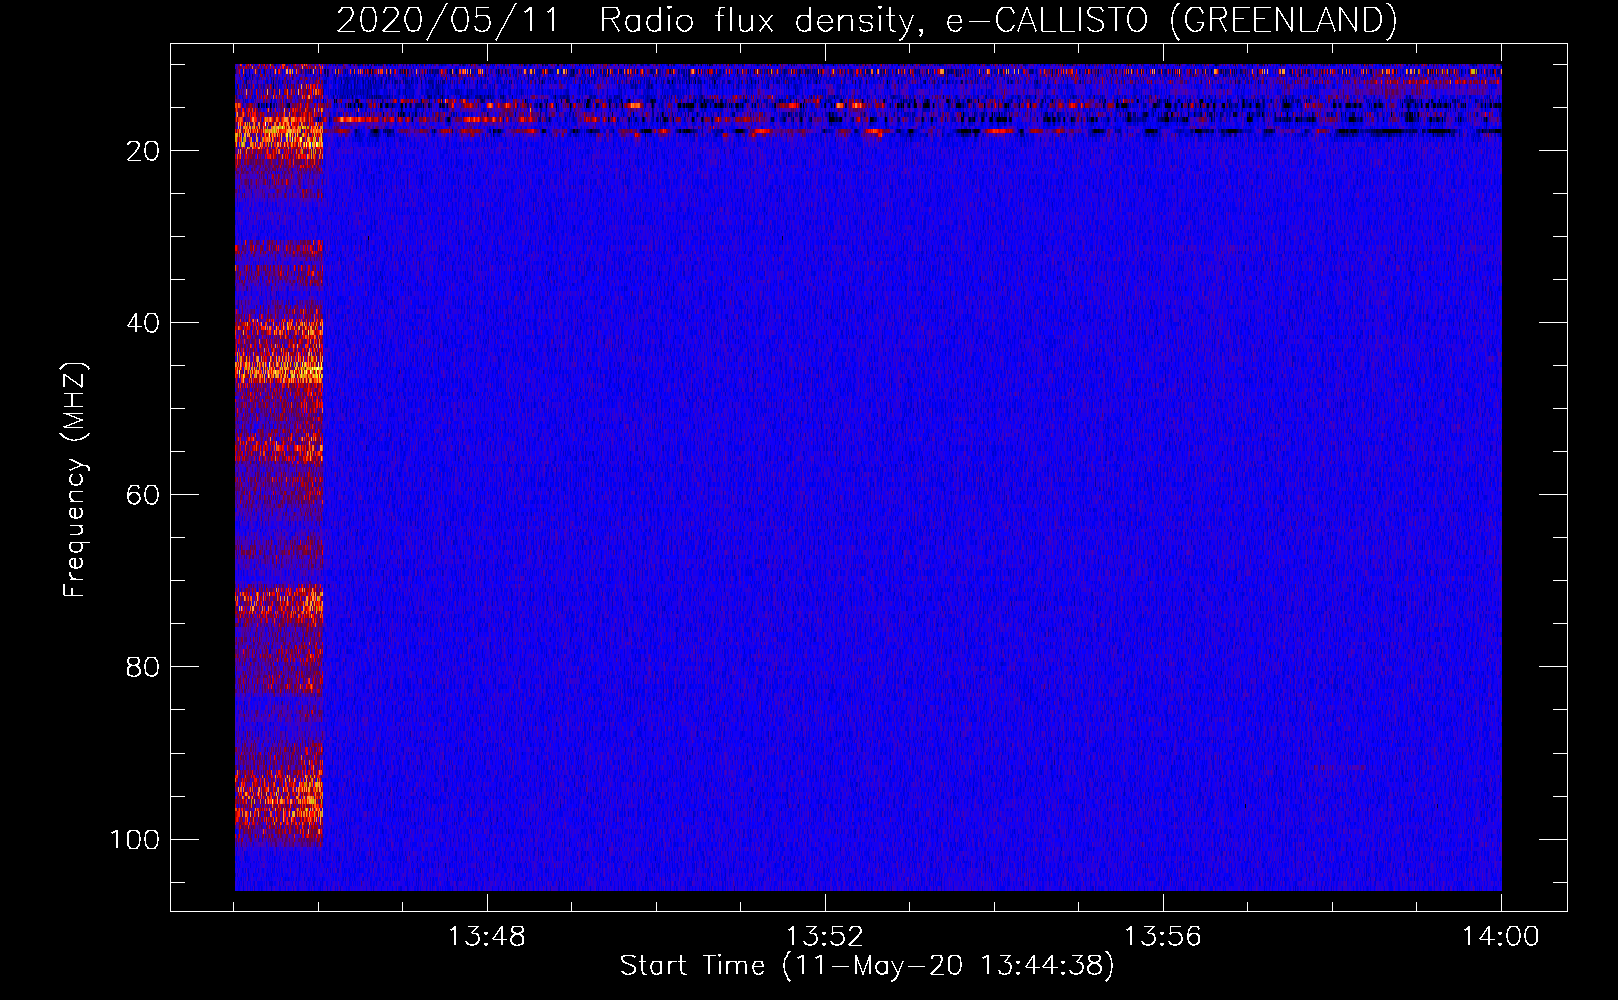Click the '80' frequency tick label
Screen dimensions: 1618x1000
click(x=143, y=667)
